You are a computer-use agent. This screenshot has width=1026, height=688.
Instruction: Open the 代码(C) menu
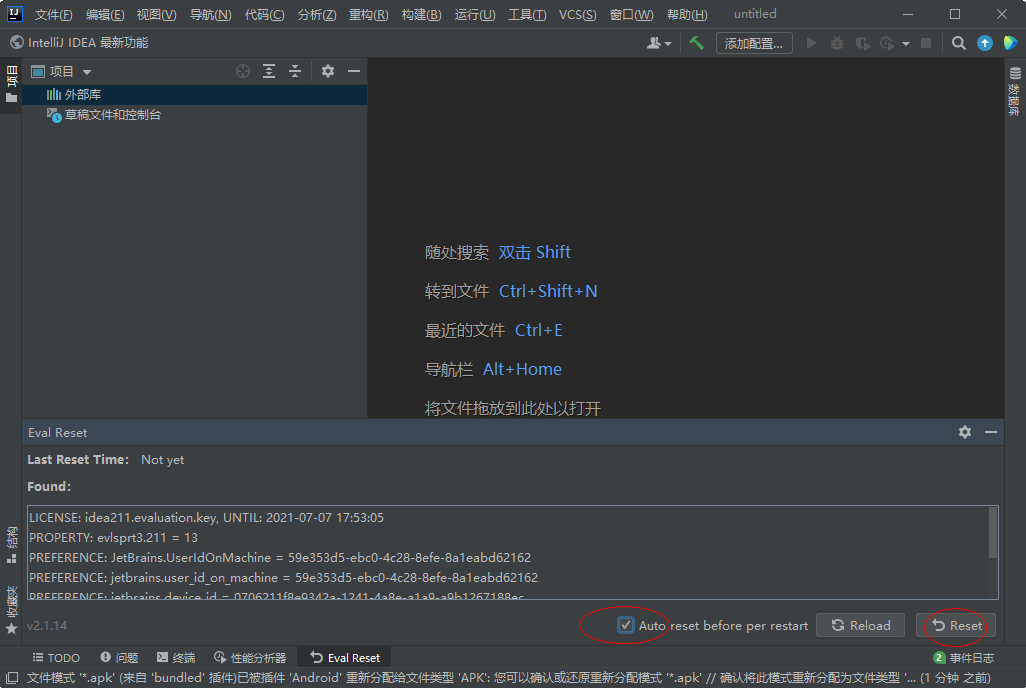(264, 14)
